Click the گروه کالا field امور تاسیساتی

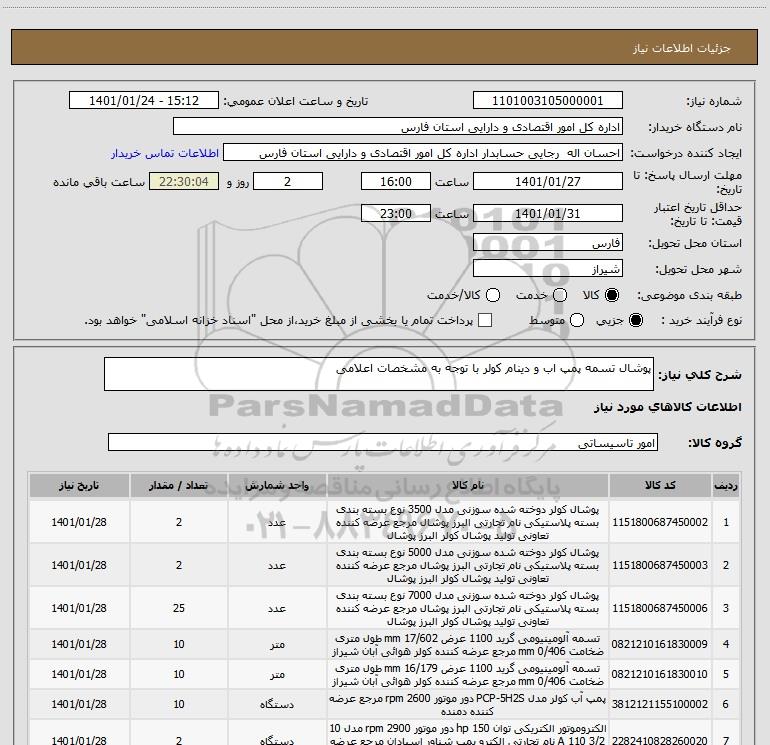pos(383,442)
